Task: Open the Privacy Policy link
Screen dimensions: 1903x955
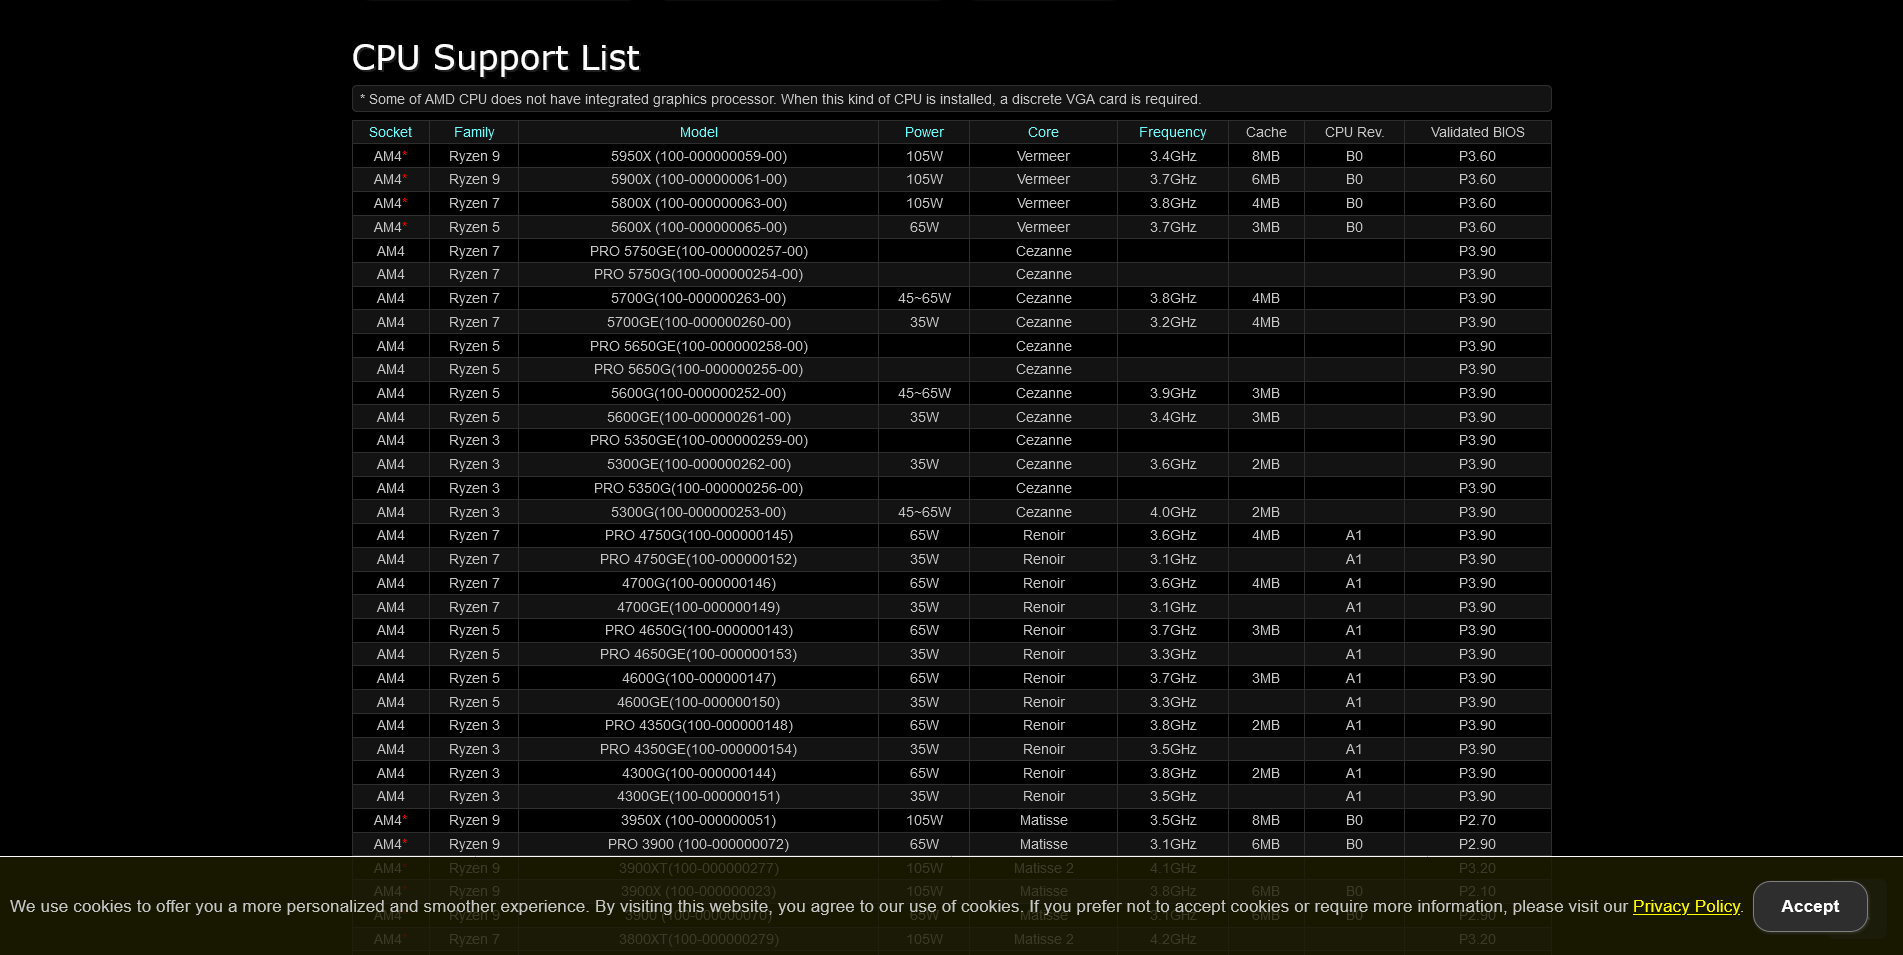Action: pos(1686,906)
